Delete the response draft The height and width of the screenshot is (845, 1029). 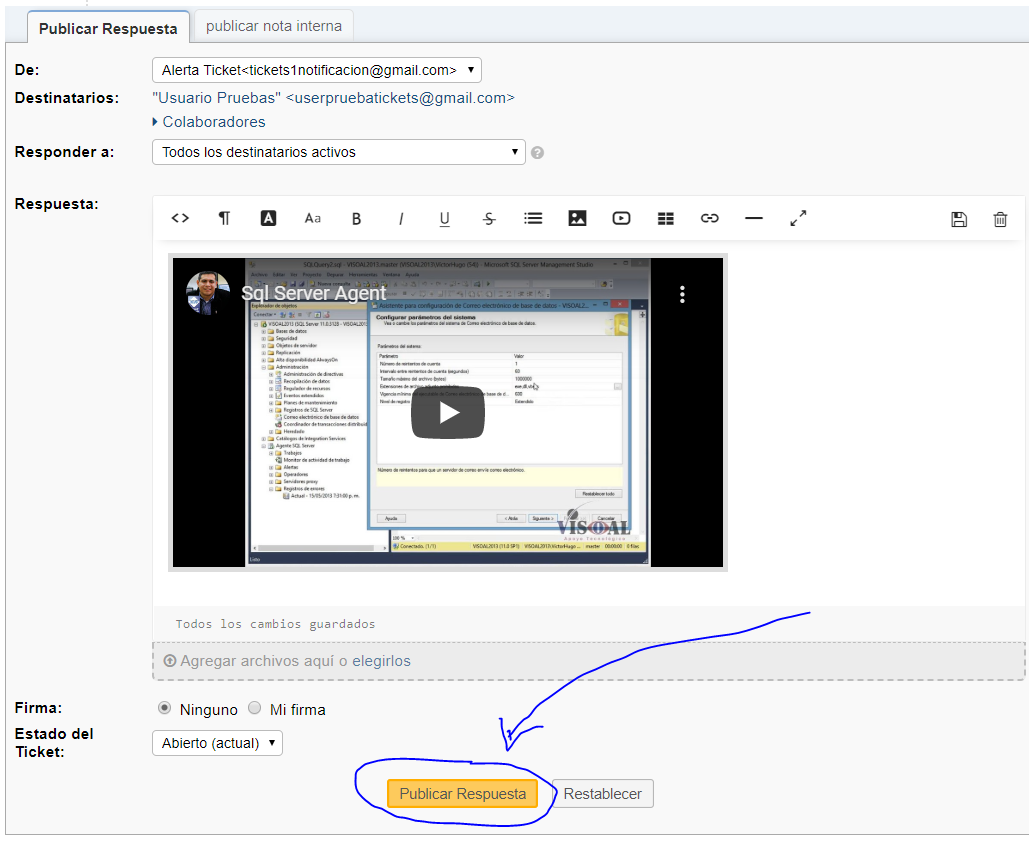[x=1000, y=219]
